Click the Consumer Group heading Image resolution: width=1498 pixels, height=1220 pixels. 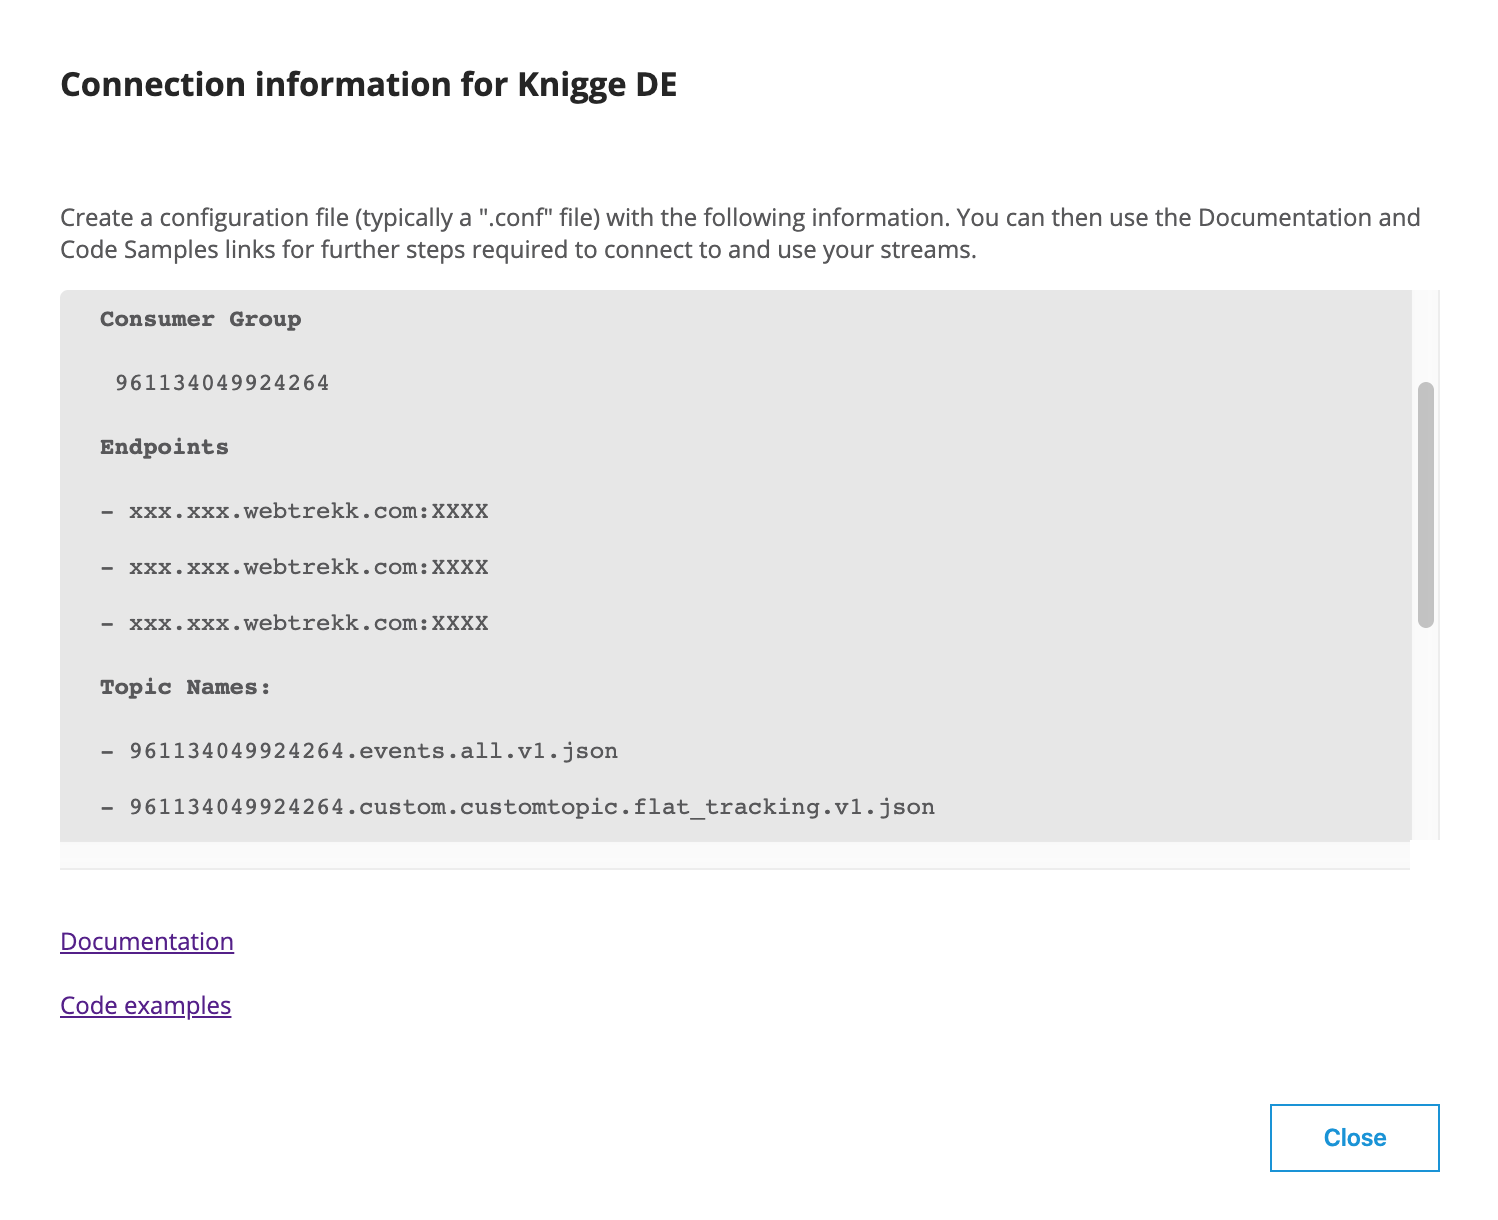tap(200, 320)
